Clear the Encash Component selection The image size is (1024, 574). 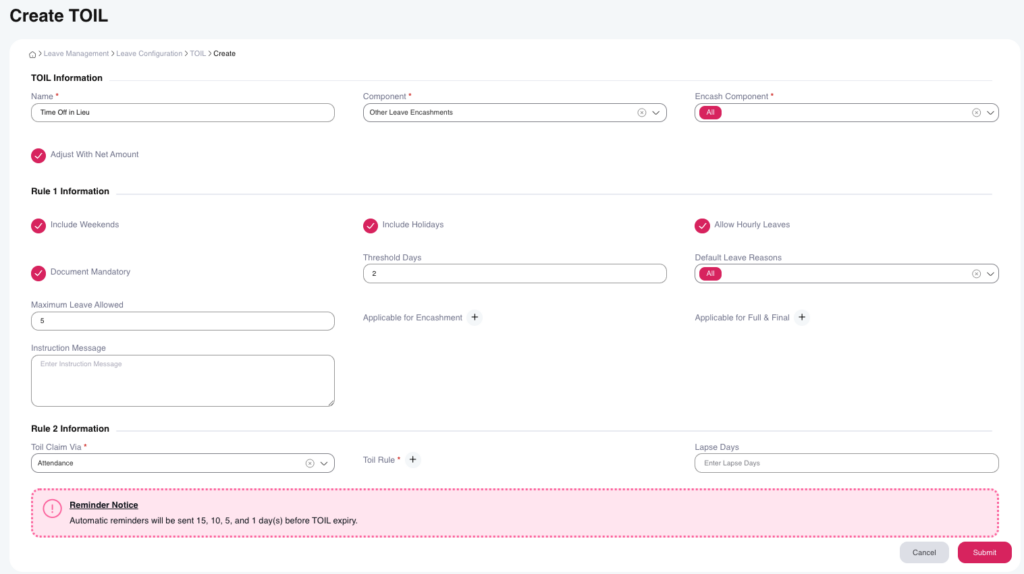[x=976, y=113]
